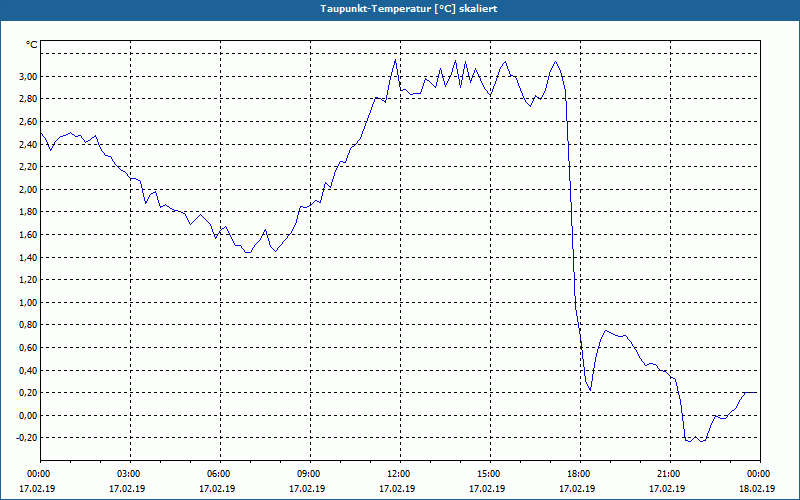Click the '17.02.19' date under 12:00

[x=397, y=489]
